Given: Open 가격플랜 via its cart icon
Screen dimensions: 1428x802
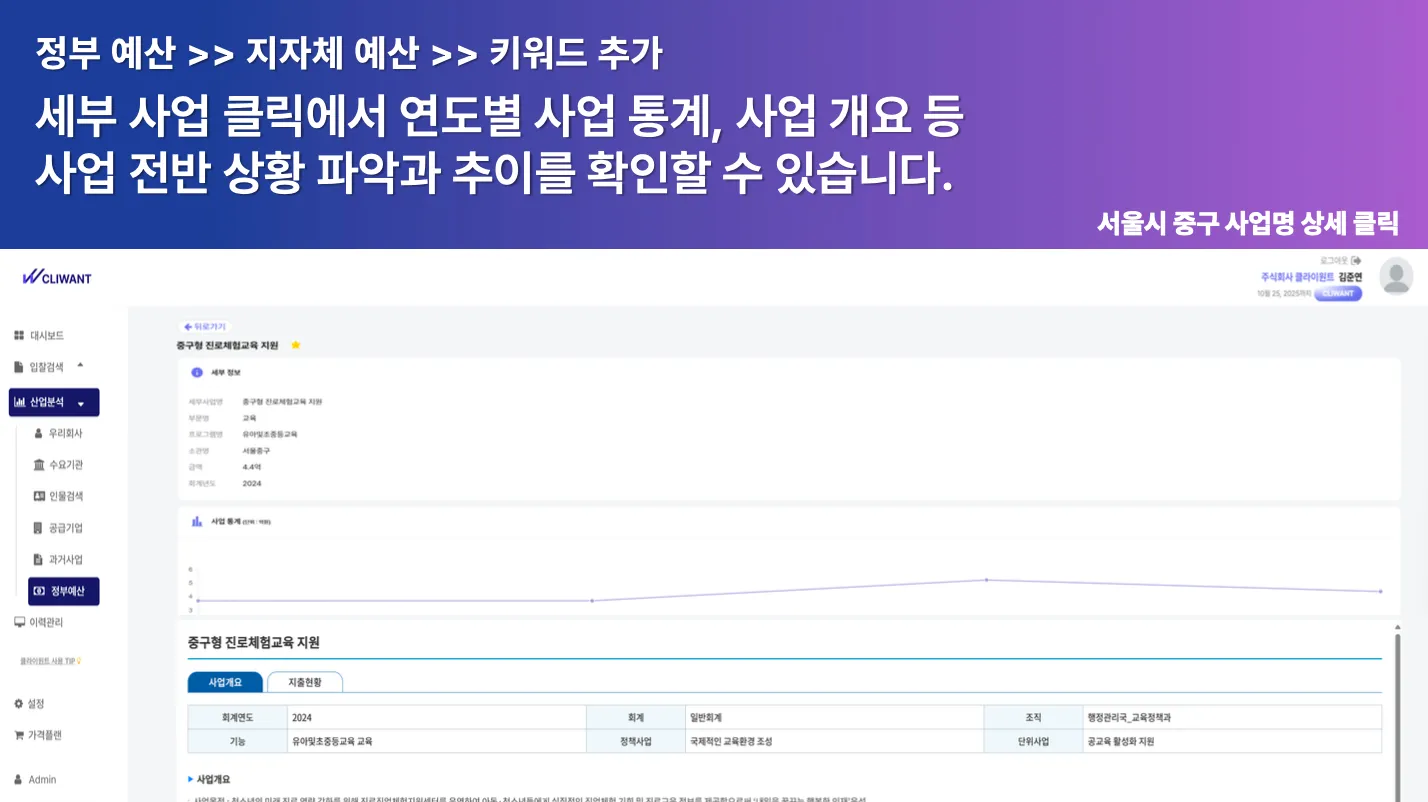Looking at the screenshot, I should pos(19,735).
